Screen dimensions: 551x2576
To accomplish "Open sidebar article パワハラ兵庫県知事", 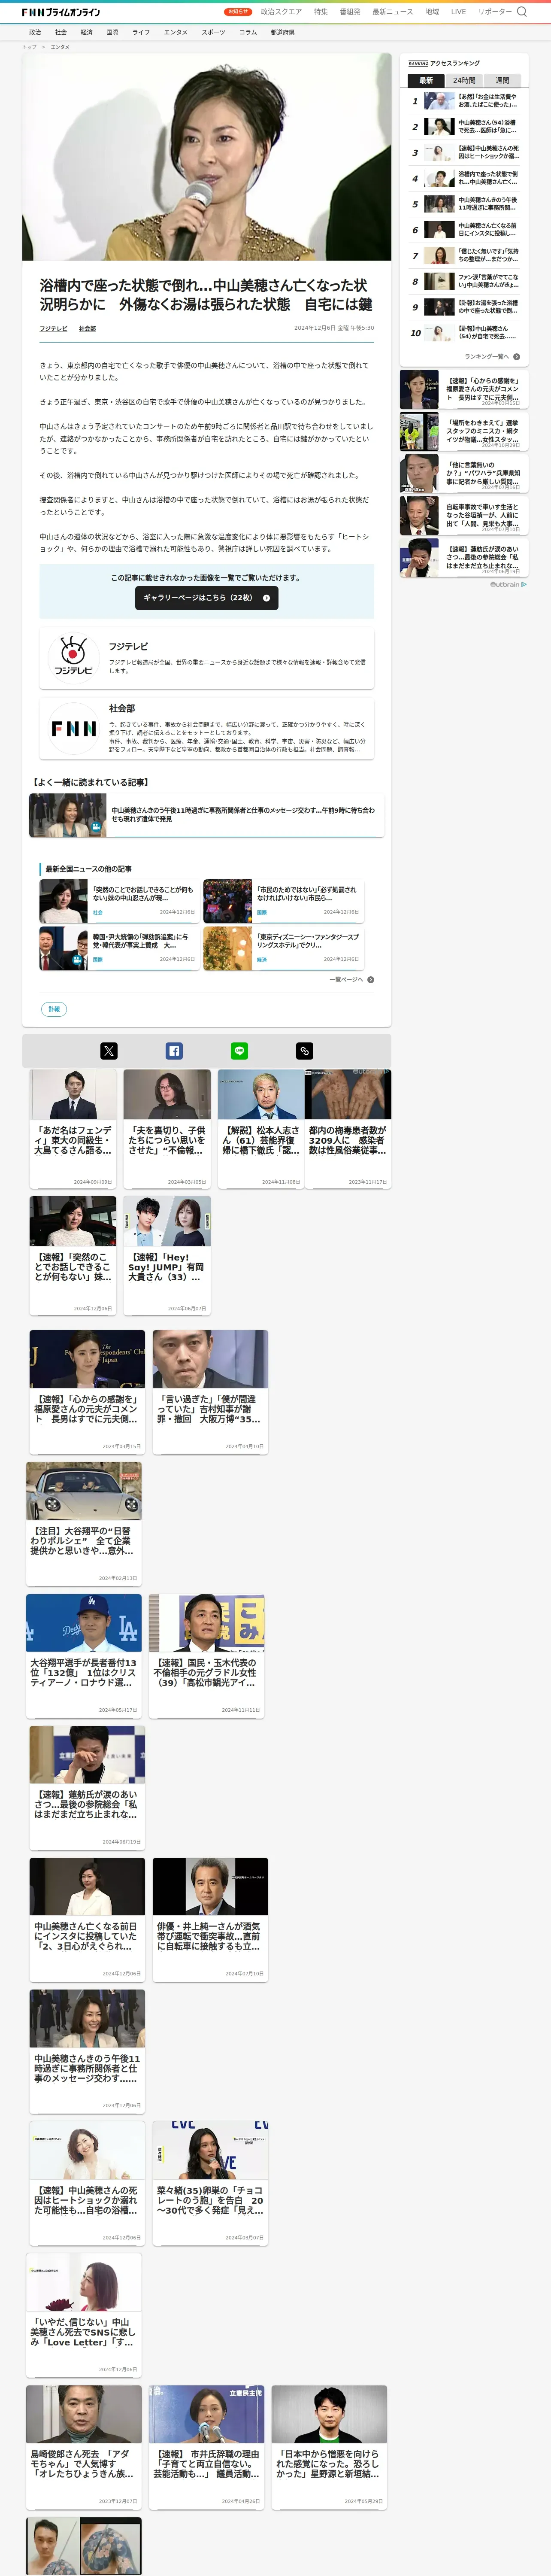I will pyautogui.click(x=463, y=474).
